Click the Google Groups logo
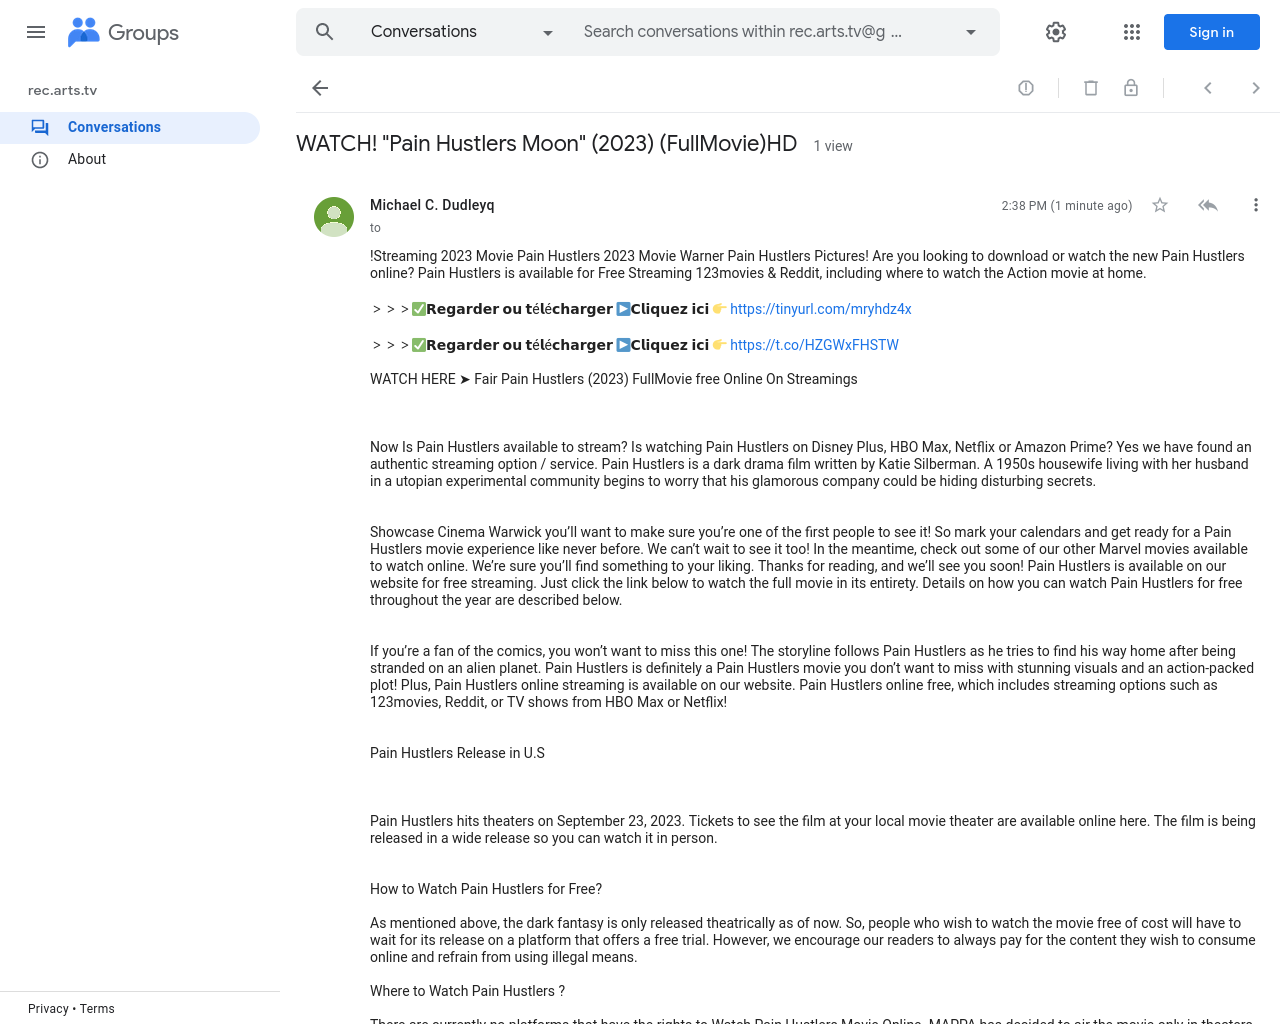This screenshot has height=1024, width=1280. (123, 32)
